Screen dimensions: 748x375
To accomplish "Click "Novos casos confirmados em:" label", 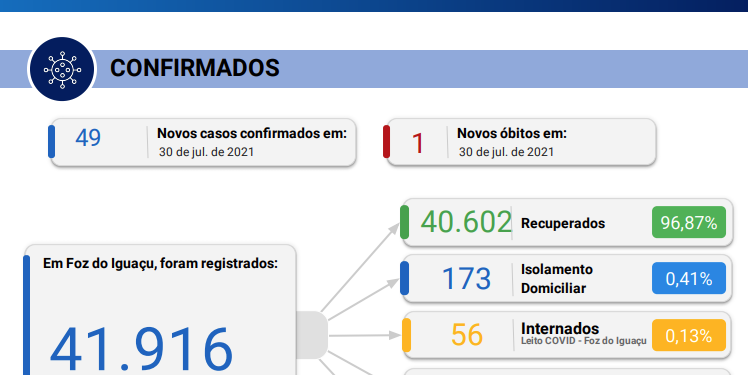I will pos(252,133).
